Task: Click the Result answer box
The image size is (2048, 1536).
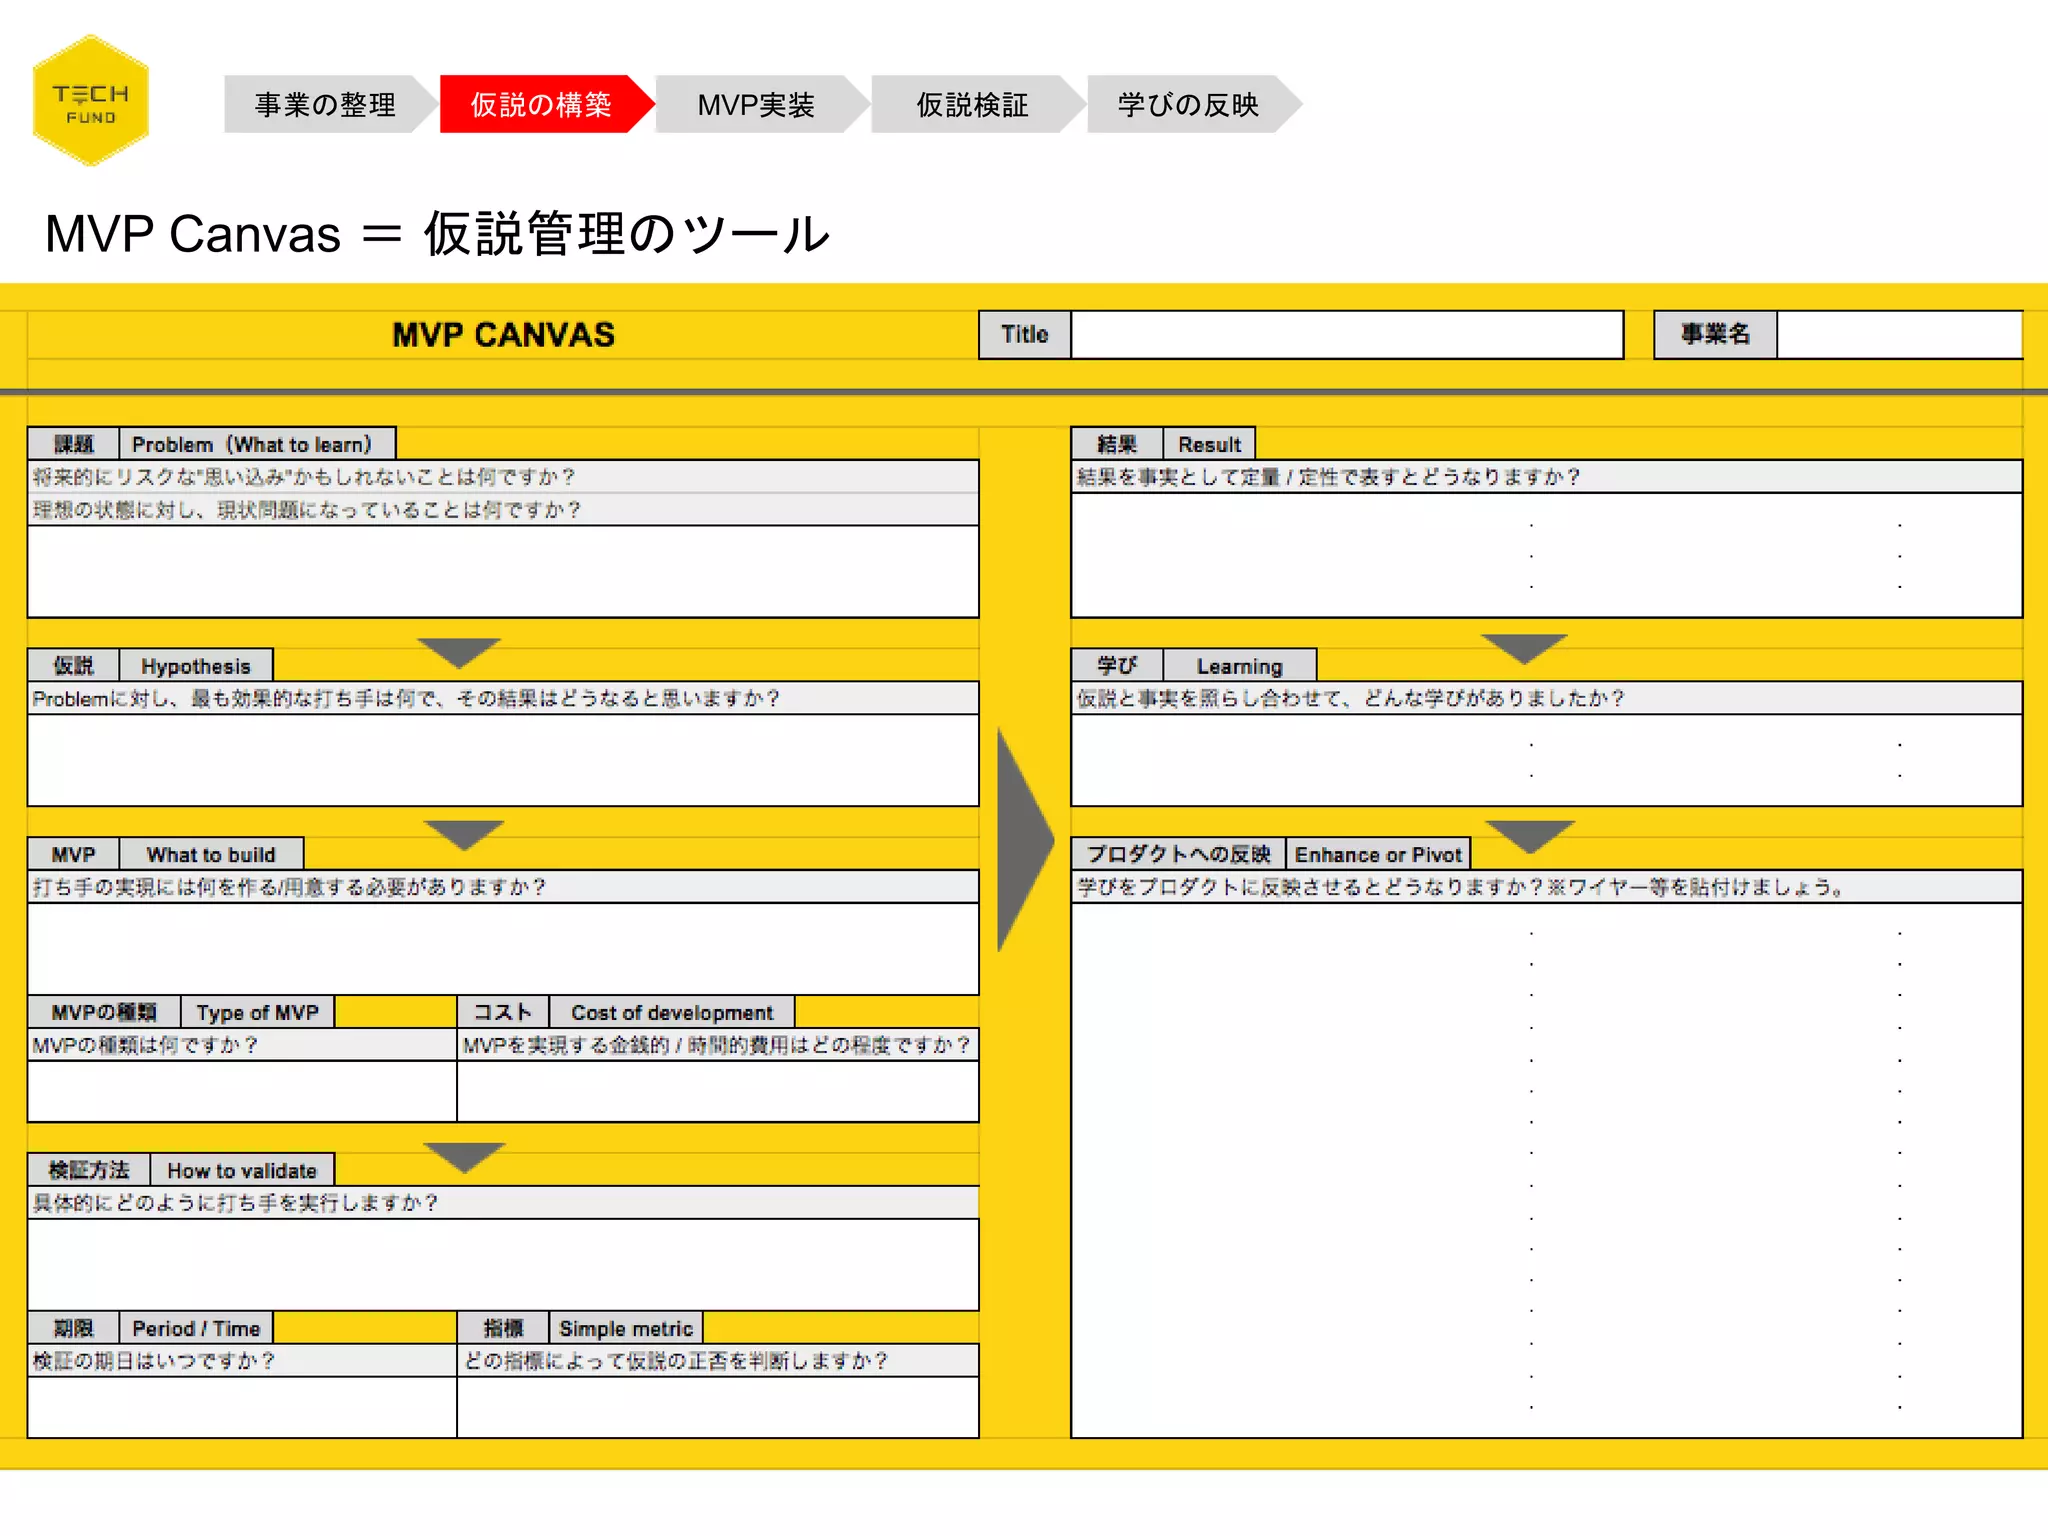Action: pyautogui.click(x=1547, y=555)
